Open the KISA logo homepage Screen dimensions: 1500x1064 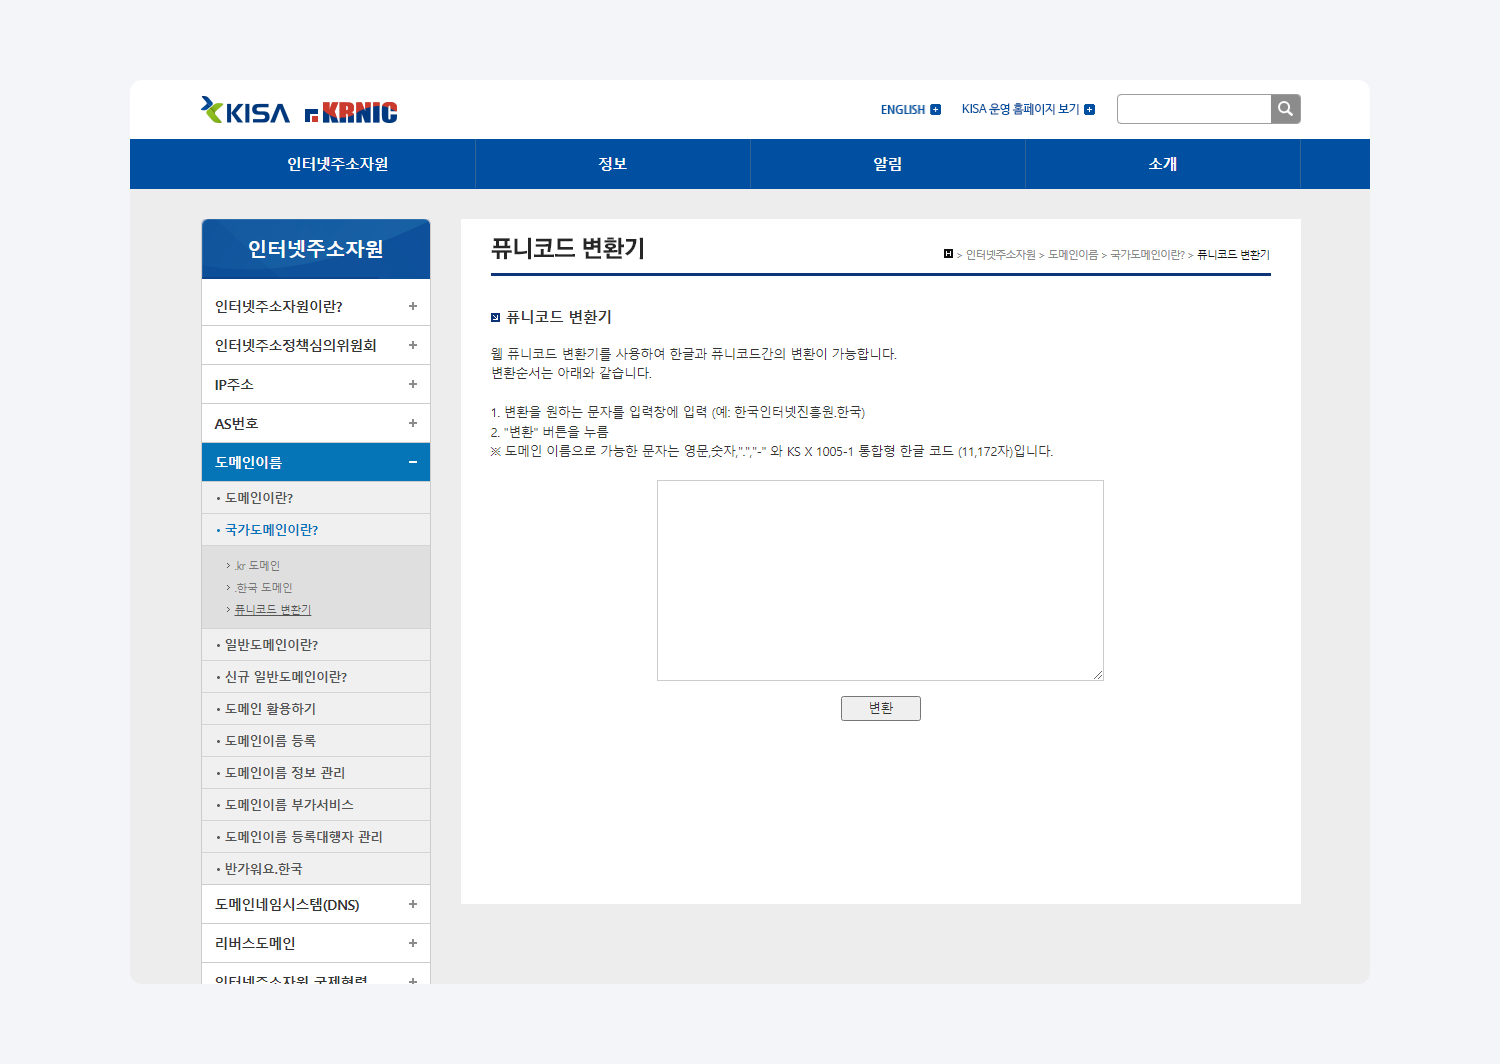[246, 111]
